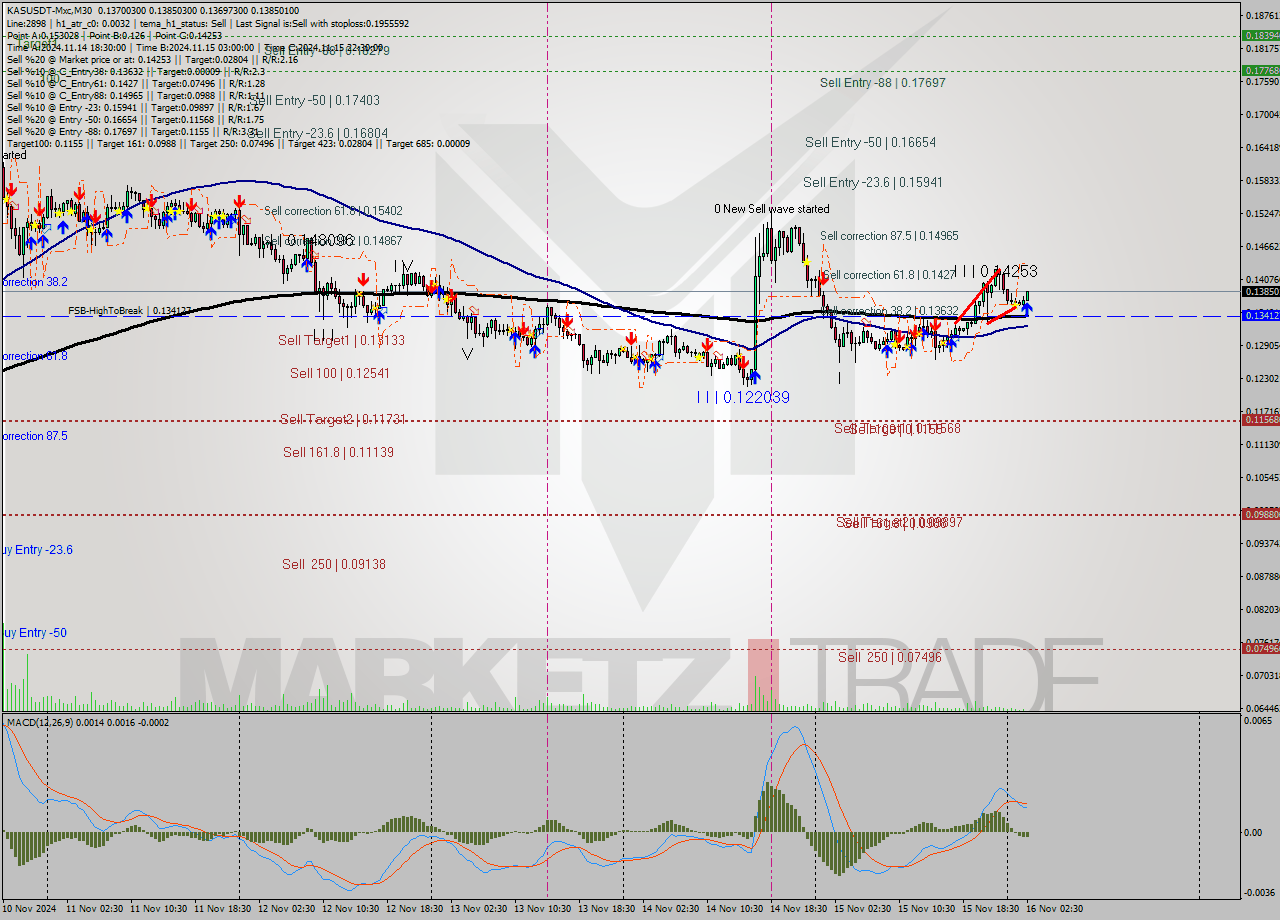Click the '12 Nov 18:30' time axis label
The image size is (1280, 920).
point(415,909)
